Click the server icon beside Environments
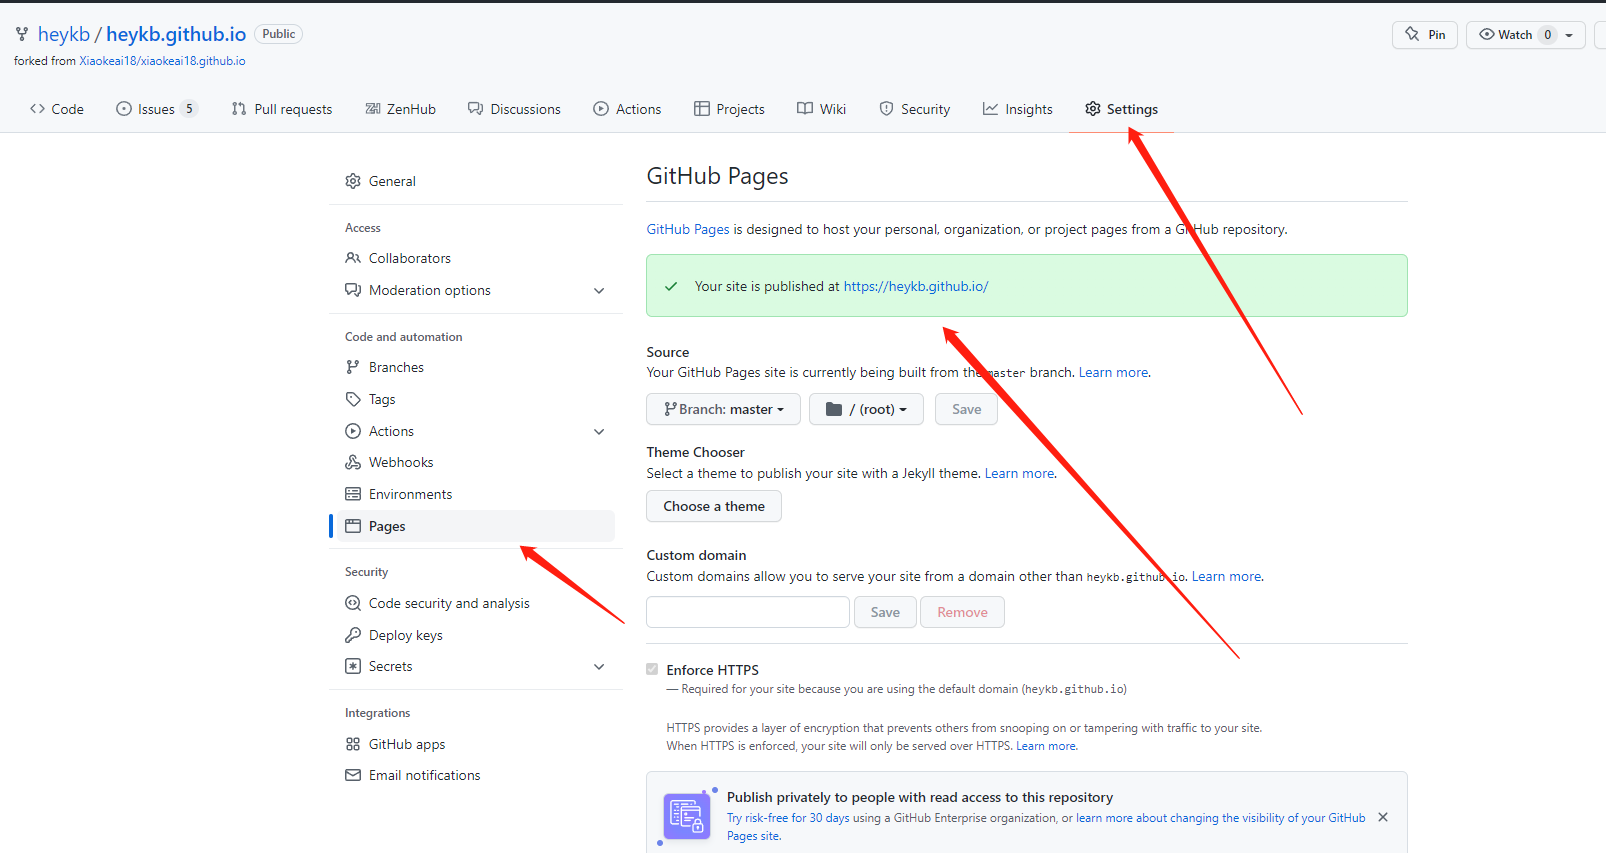The width and height of the screenshot is (1606, 853). click(353, 494)
